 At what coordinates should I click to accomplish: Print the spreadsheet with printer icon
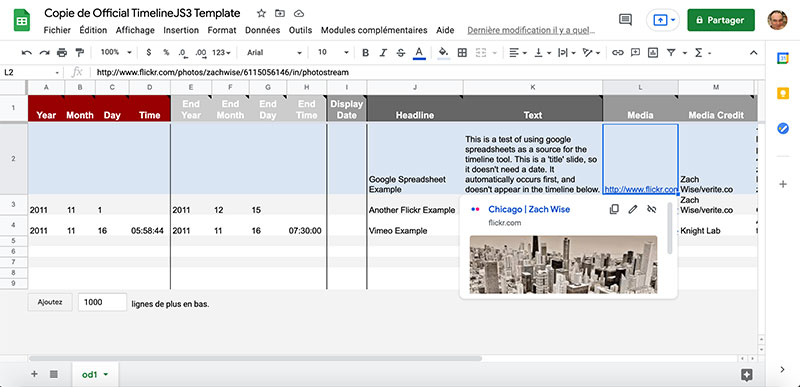(x=62, y=53)
